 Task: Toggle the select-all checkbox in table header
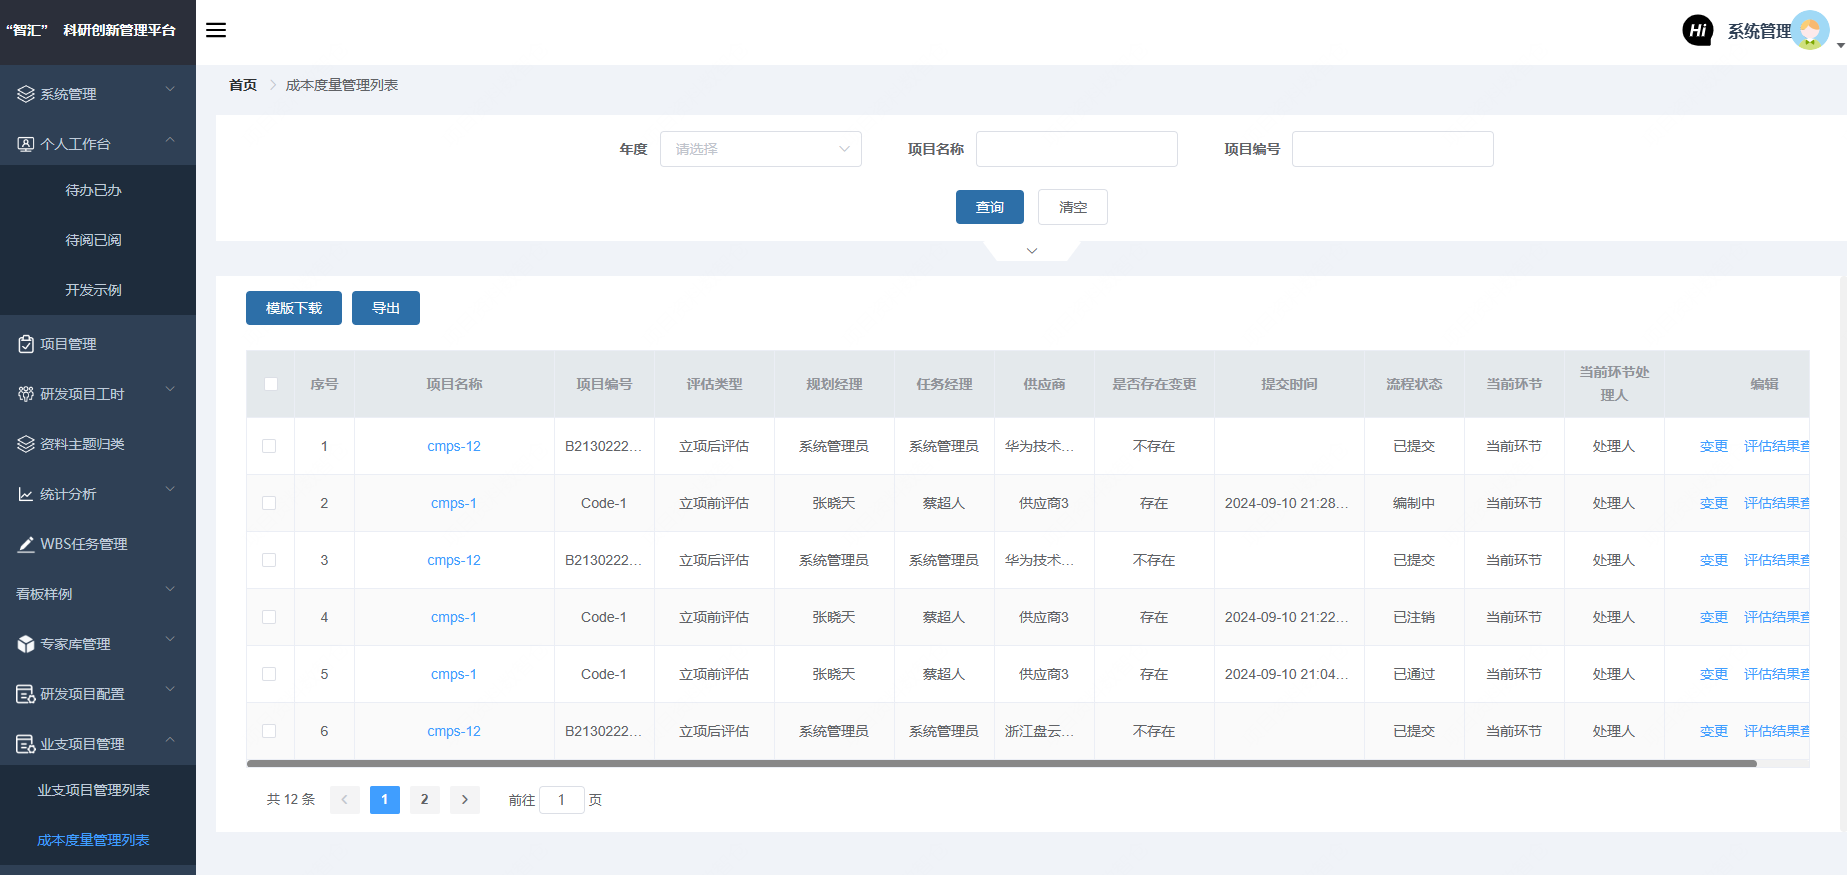[271, 384]
